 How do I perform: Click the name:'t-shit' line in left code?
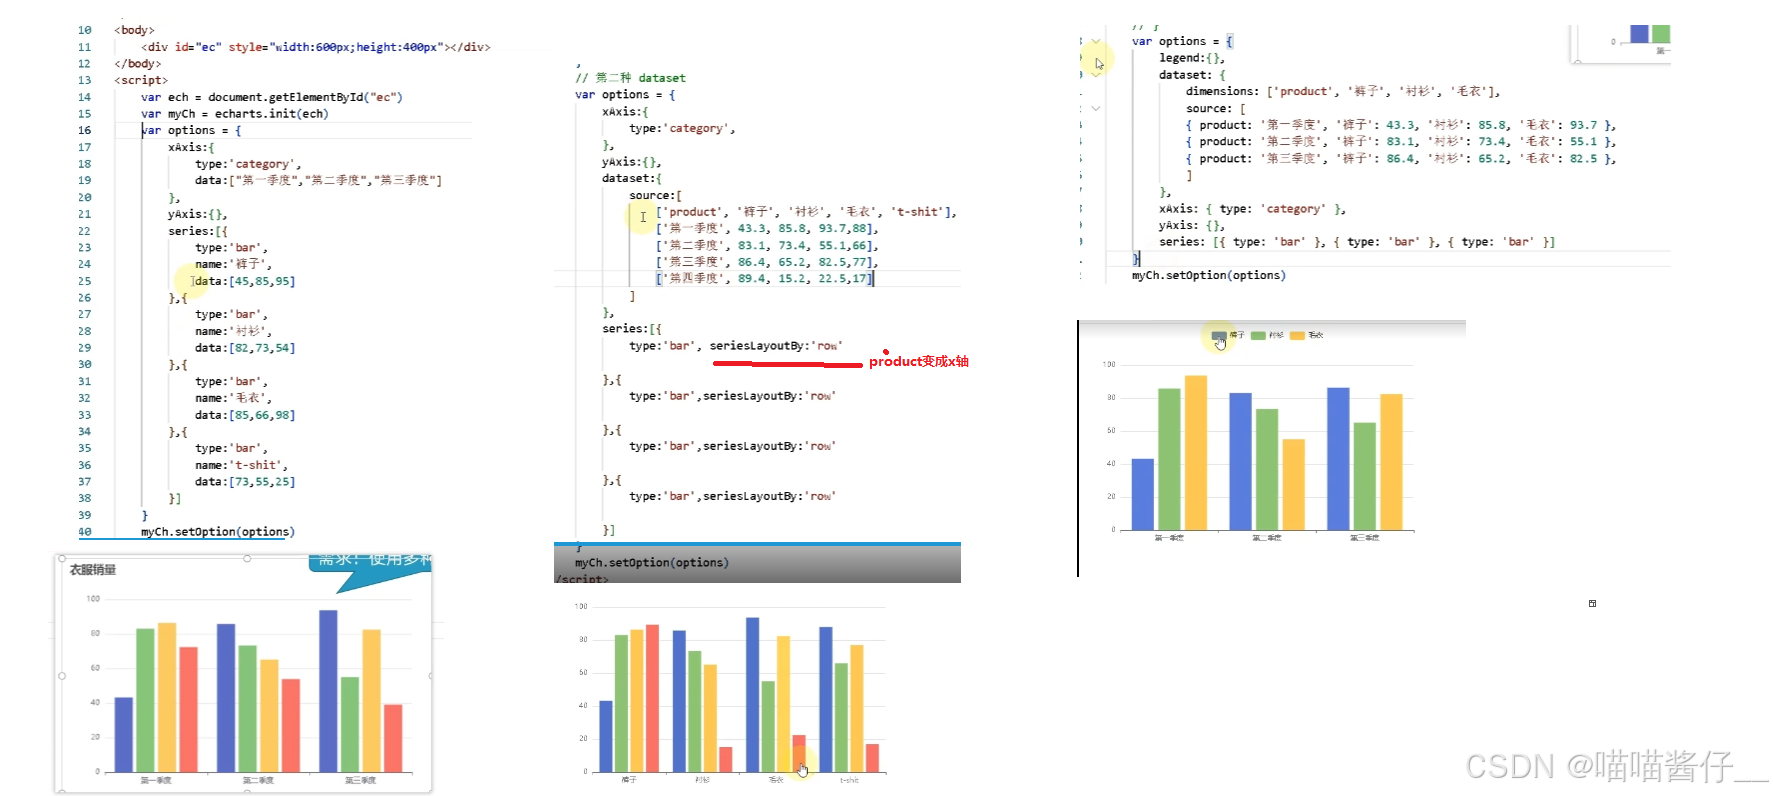click(241, 465)
